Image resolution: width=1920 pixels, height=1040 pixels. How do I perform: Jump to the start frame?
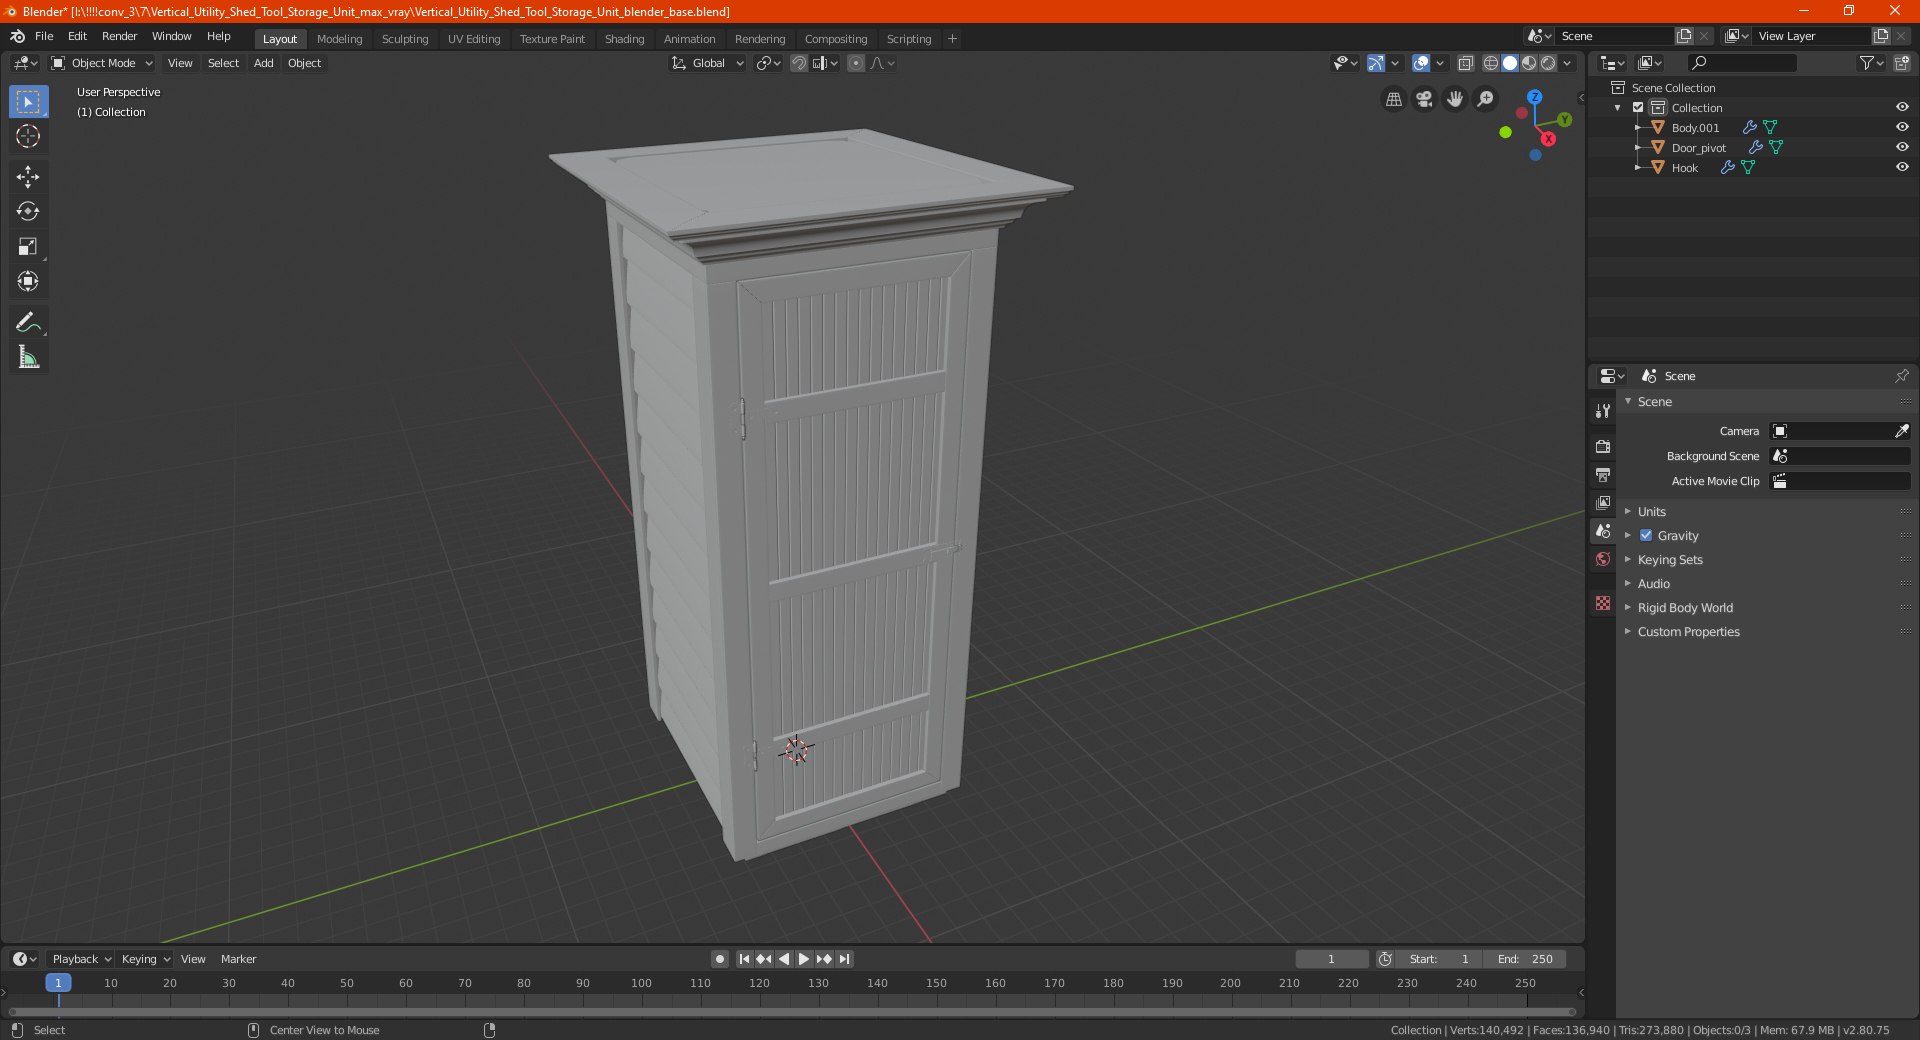coord(744,959)
